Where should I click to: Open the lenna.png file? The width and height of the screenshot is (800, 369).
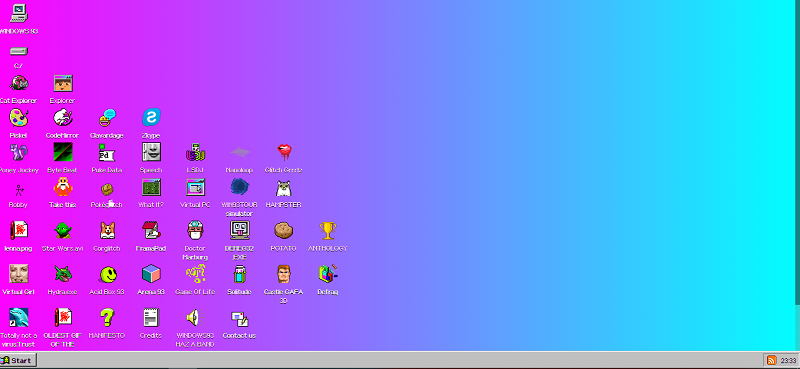(18, 231)
